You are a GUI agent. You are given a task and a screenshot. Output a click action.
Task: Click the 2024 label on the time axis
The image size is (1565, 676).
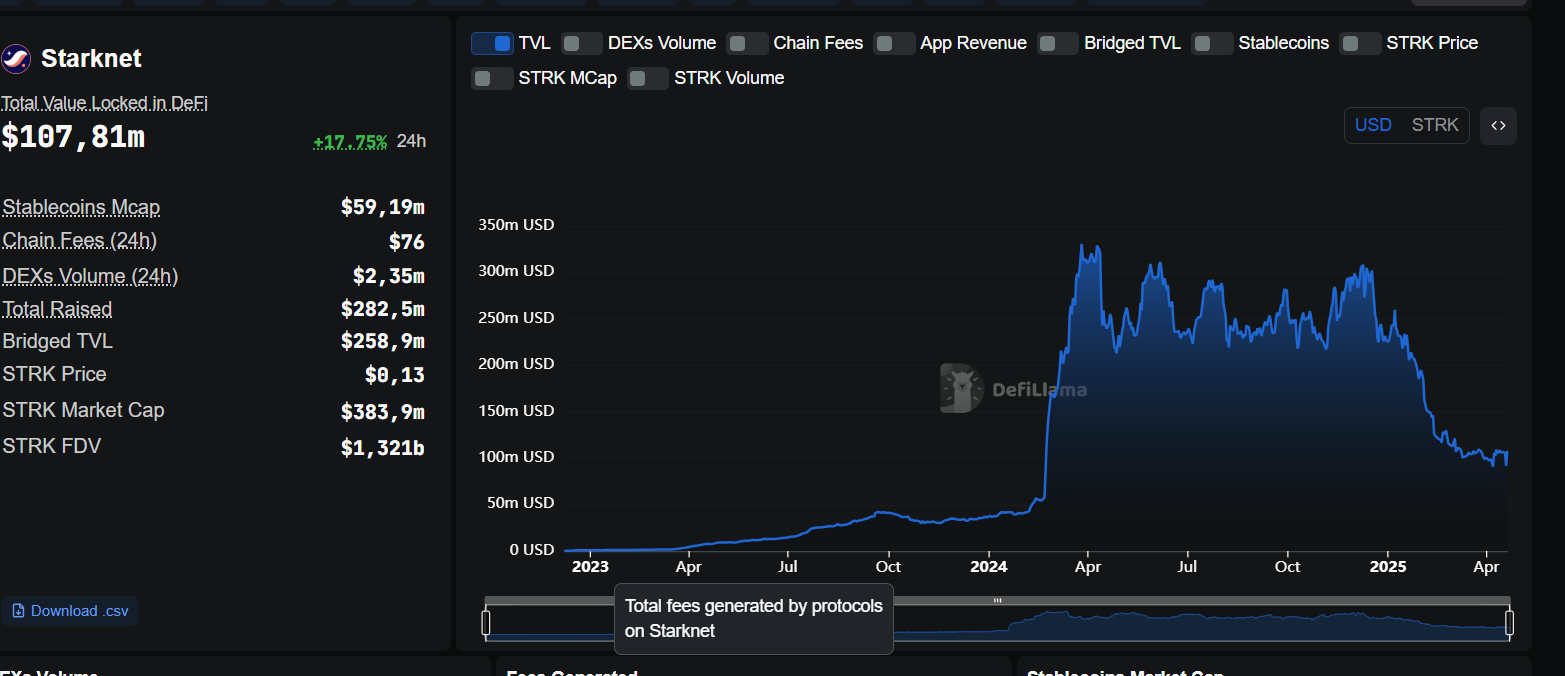click(988, 567)
